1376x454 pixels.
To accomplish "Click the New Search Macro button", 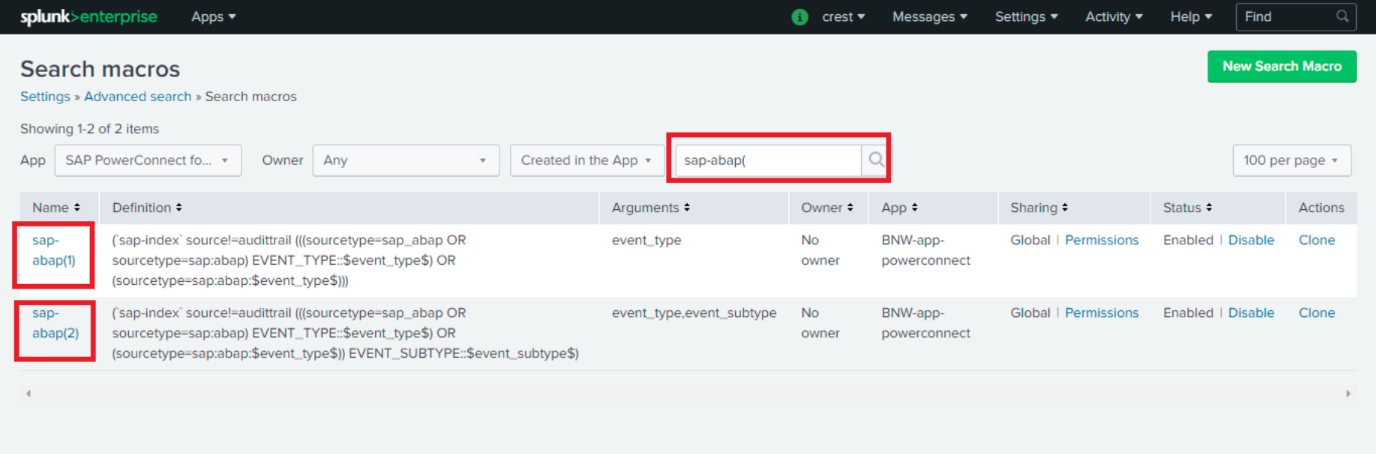I will (1282, 66).
